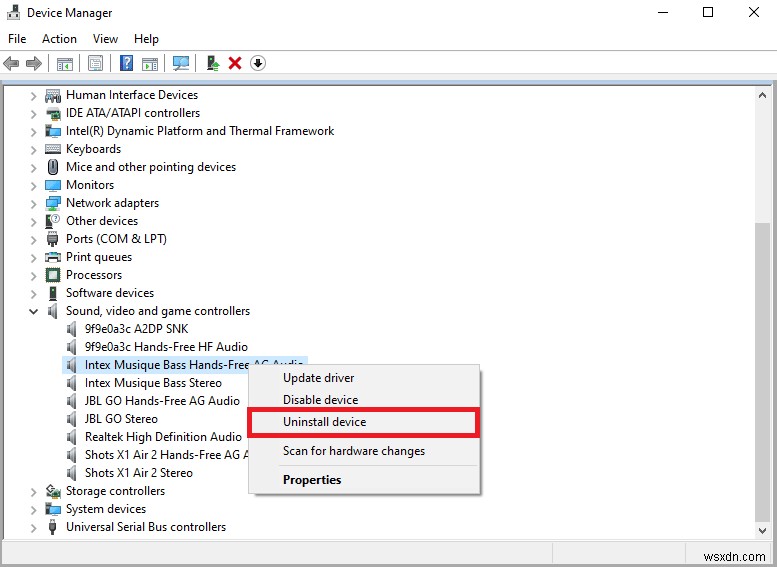Click the Disable device down-arrow icon

click(x=258, y=63)
